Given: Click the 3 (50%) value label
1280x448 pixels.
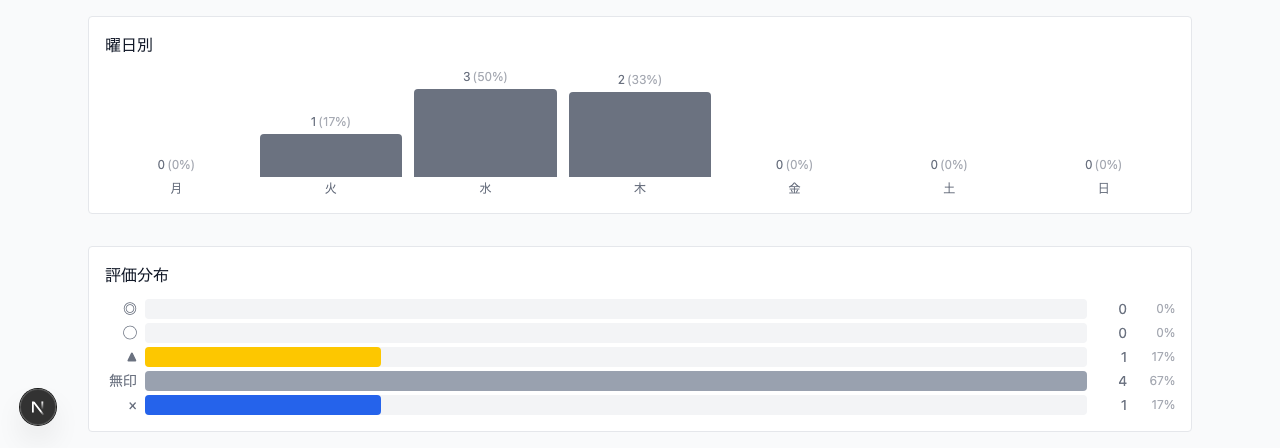Looking at the screenshot, I should tap(485, 77).
